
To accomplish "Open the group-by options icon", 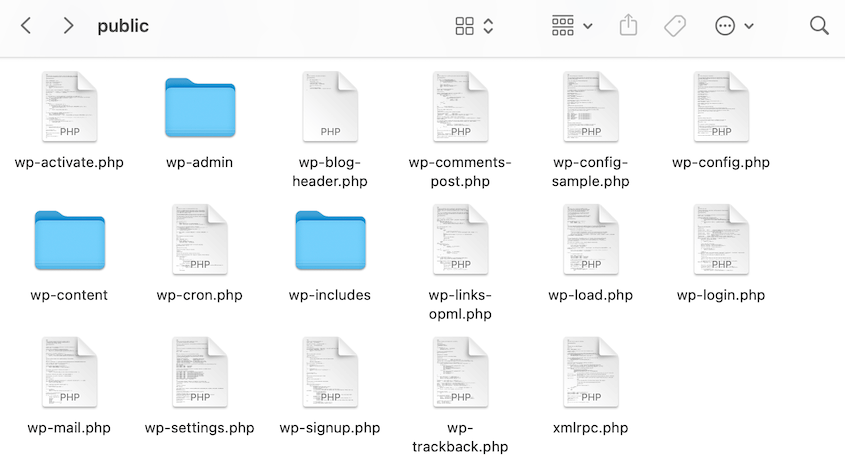I will point(562,25).
